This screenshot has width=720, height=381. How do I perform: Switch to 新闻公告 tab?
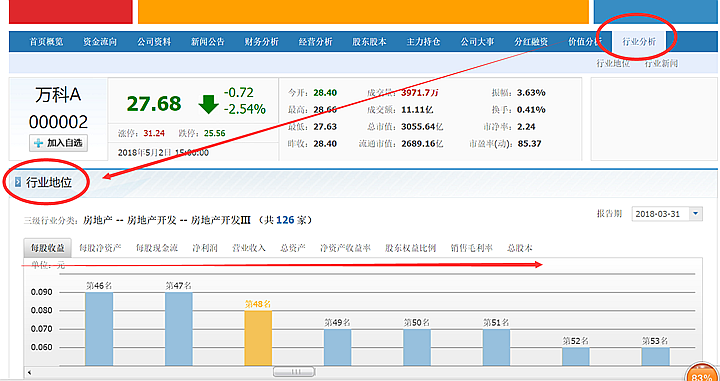(208, 42)
